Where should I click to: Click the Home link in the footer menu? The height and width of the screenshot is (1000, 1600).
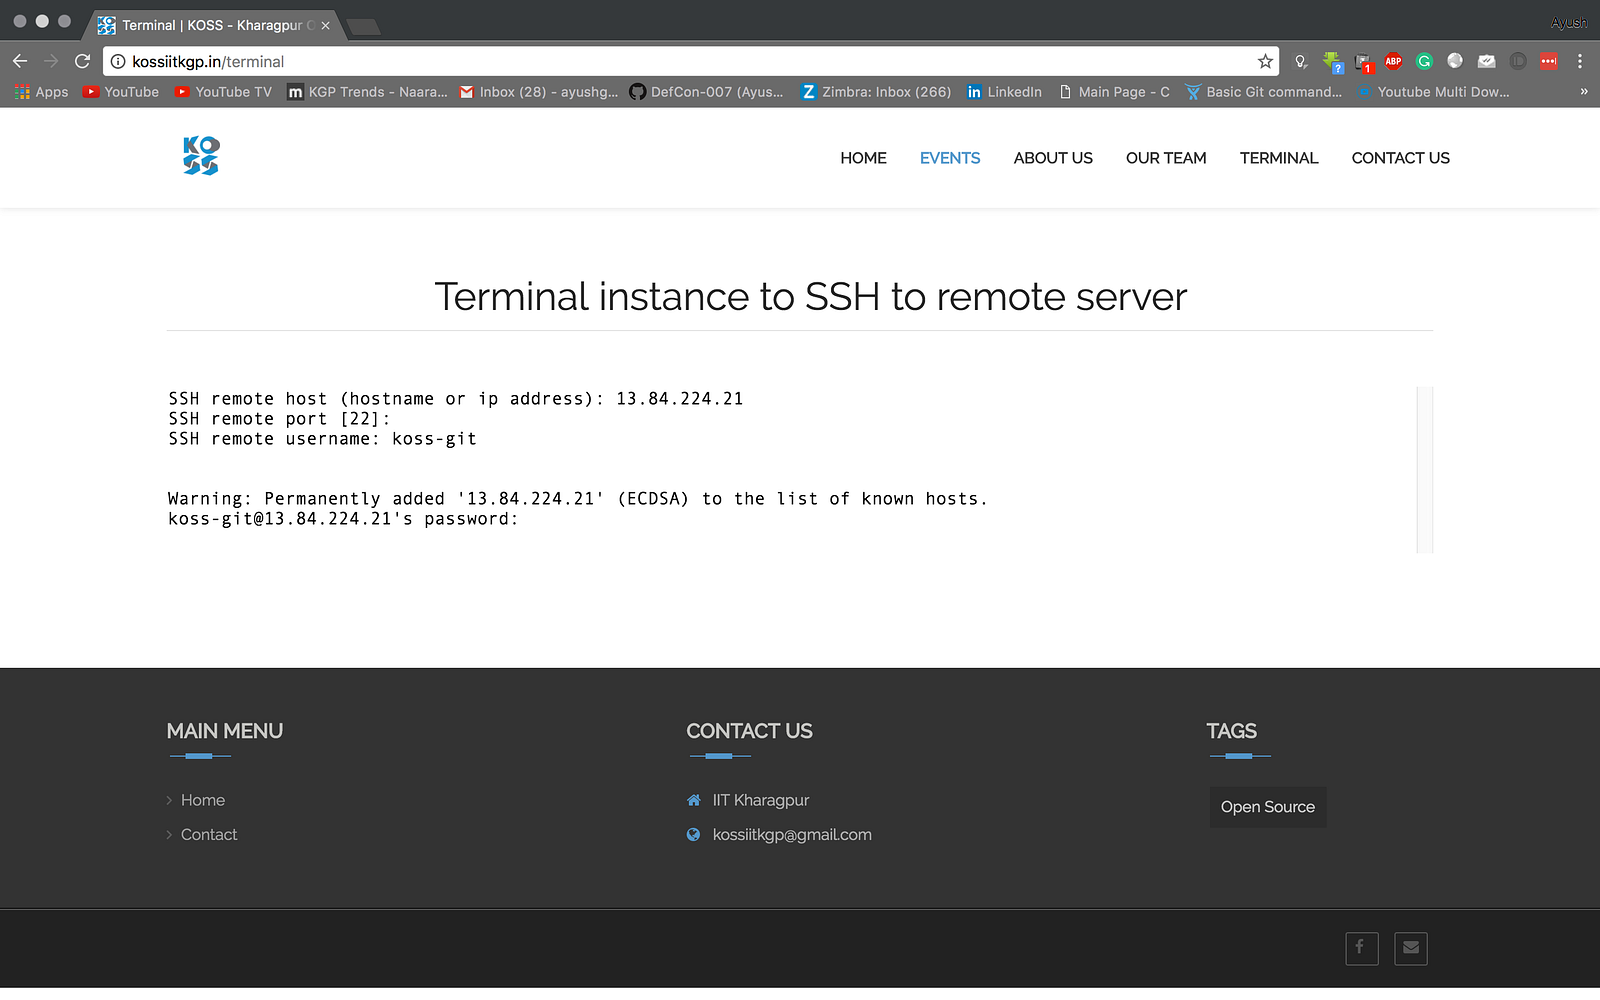tap(203, 800)
